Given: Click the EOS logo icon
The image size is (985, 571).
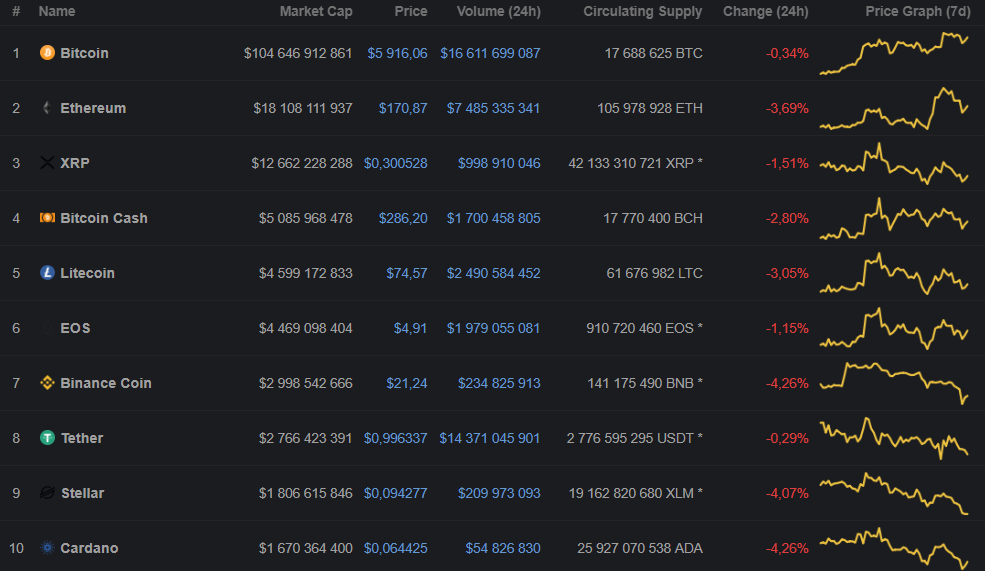Looking at the screenshot, I should coord(47,328).
